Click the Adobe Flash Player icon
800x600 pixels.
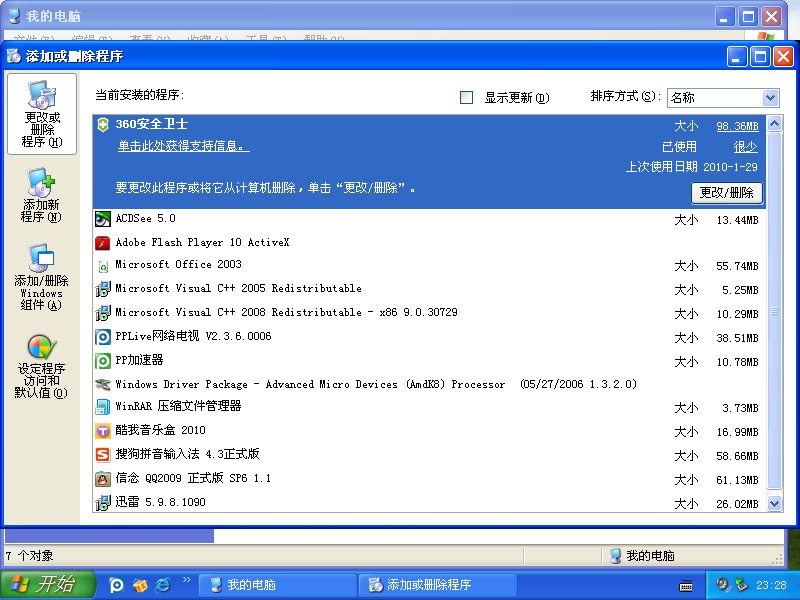tap(103, 243)
